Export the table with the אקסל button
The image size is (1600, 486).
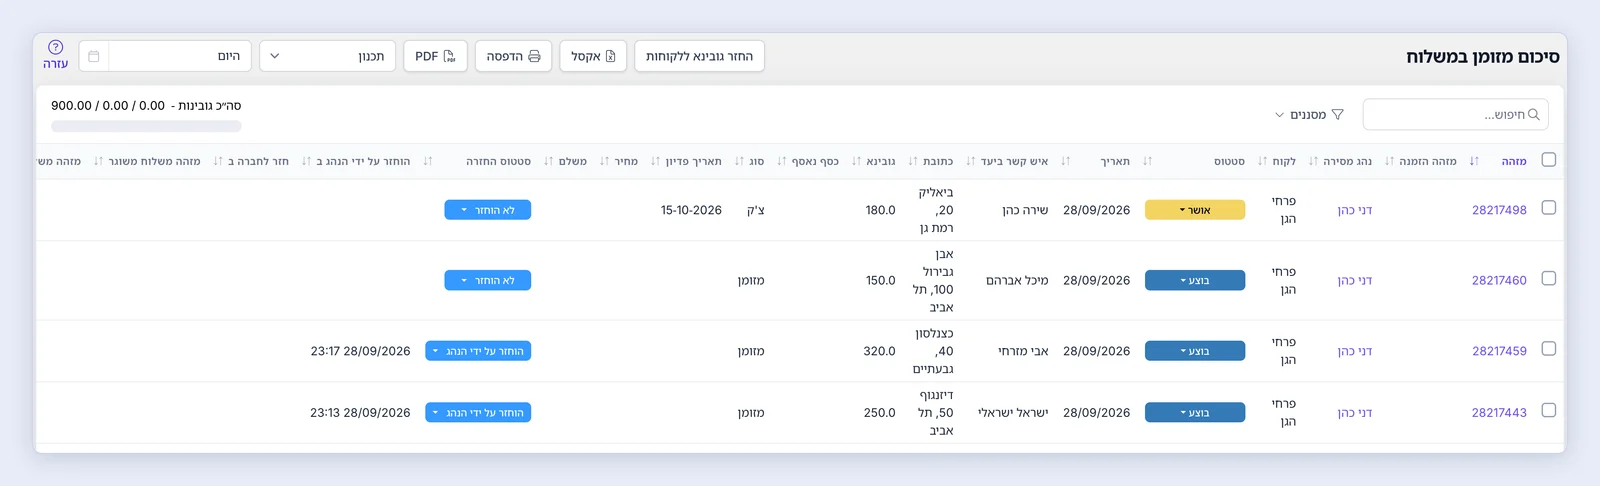(x=593, y=56)
